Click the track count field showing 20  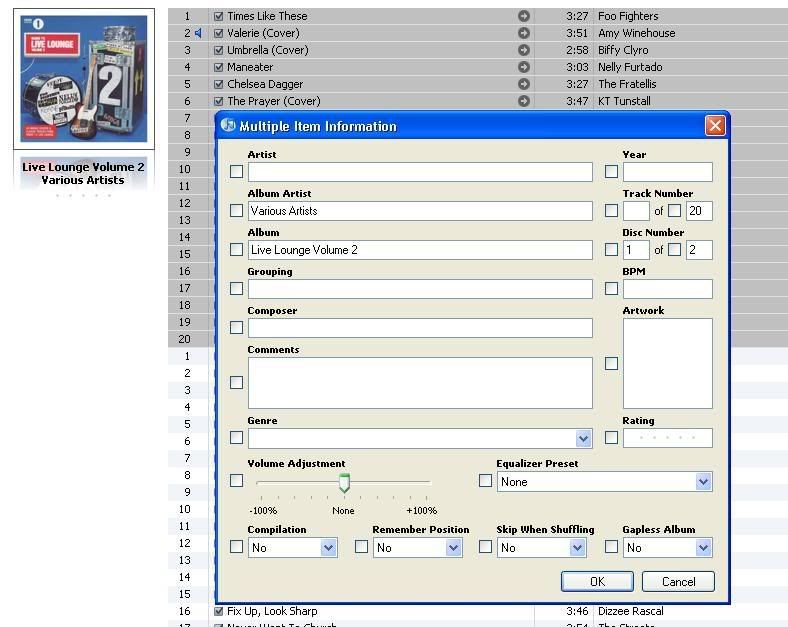point(699,211)
